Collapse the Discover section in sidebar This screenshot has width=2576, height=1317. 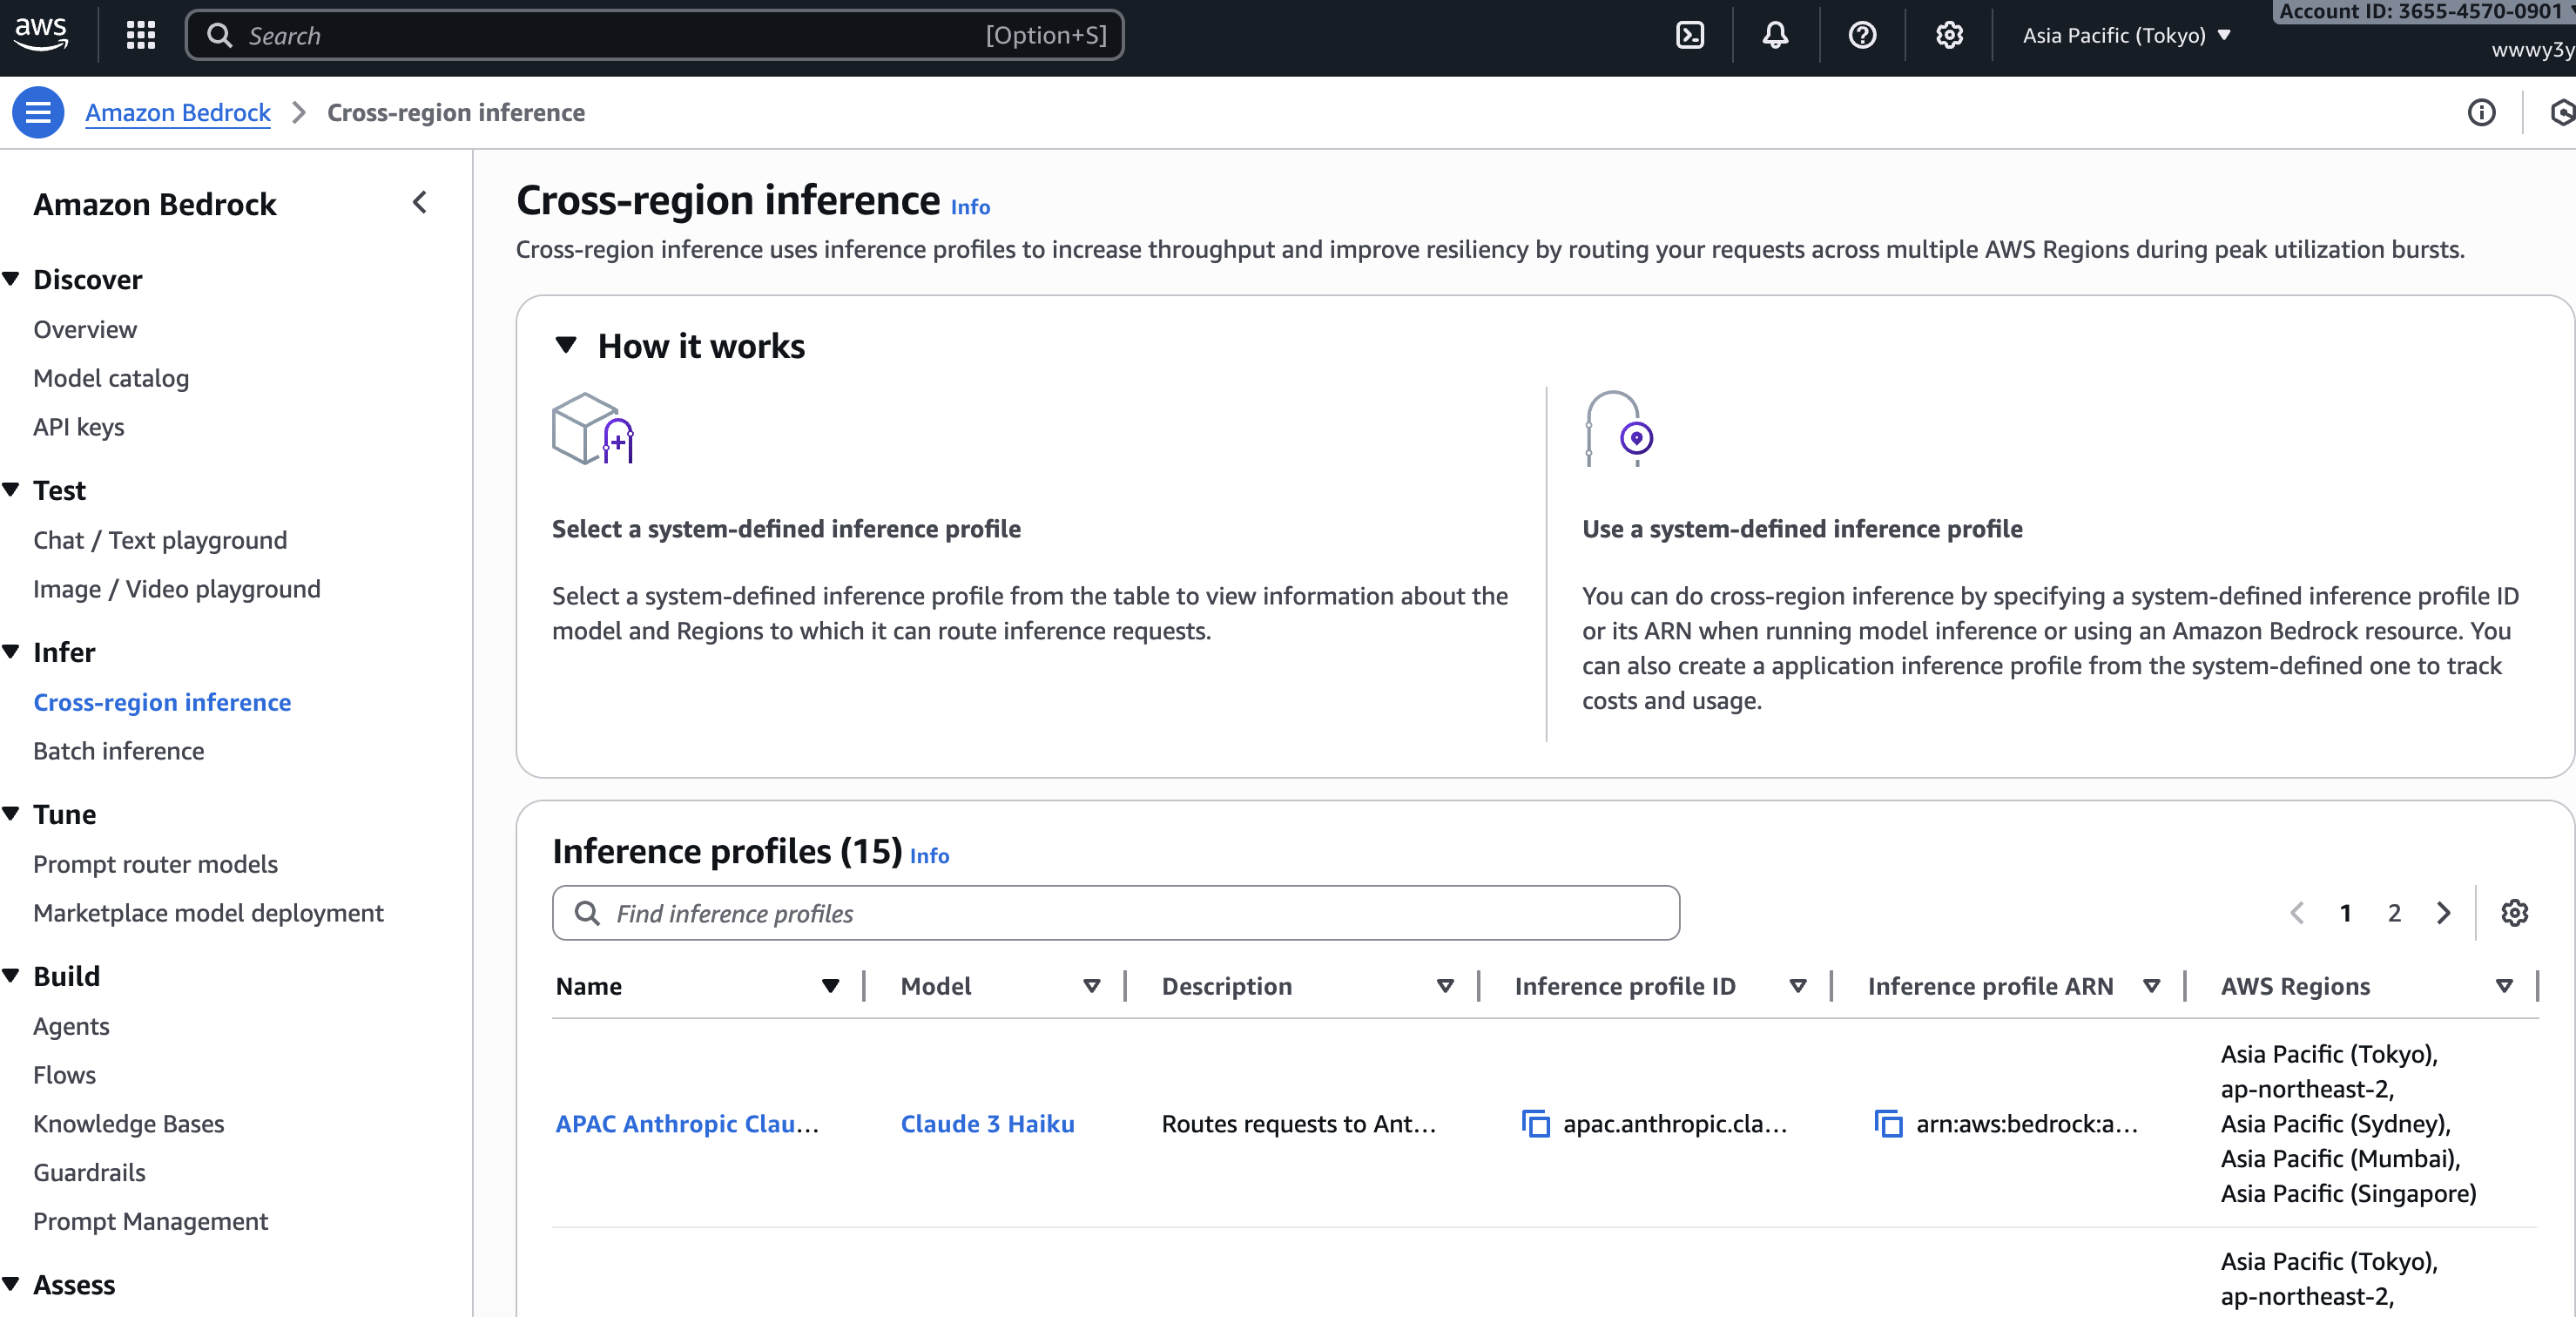tap(11, 278)
